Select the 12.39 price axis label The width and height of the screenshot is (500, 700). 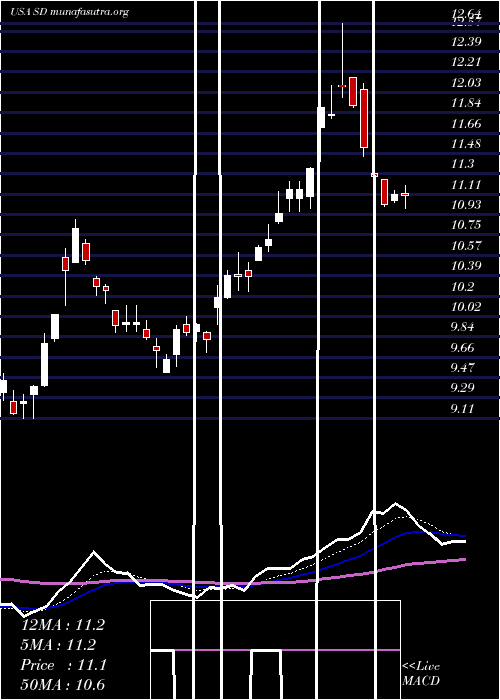pyautogui.click(x=466, y=42)
